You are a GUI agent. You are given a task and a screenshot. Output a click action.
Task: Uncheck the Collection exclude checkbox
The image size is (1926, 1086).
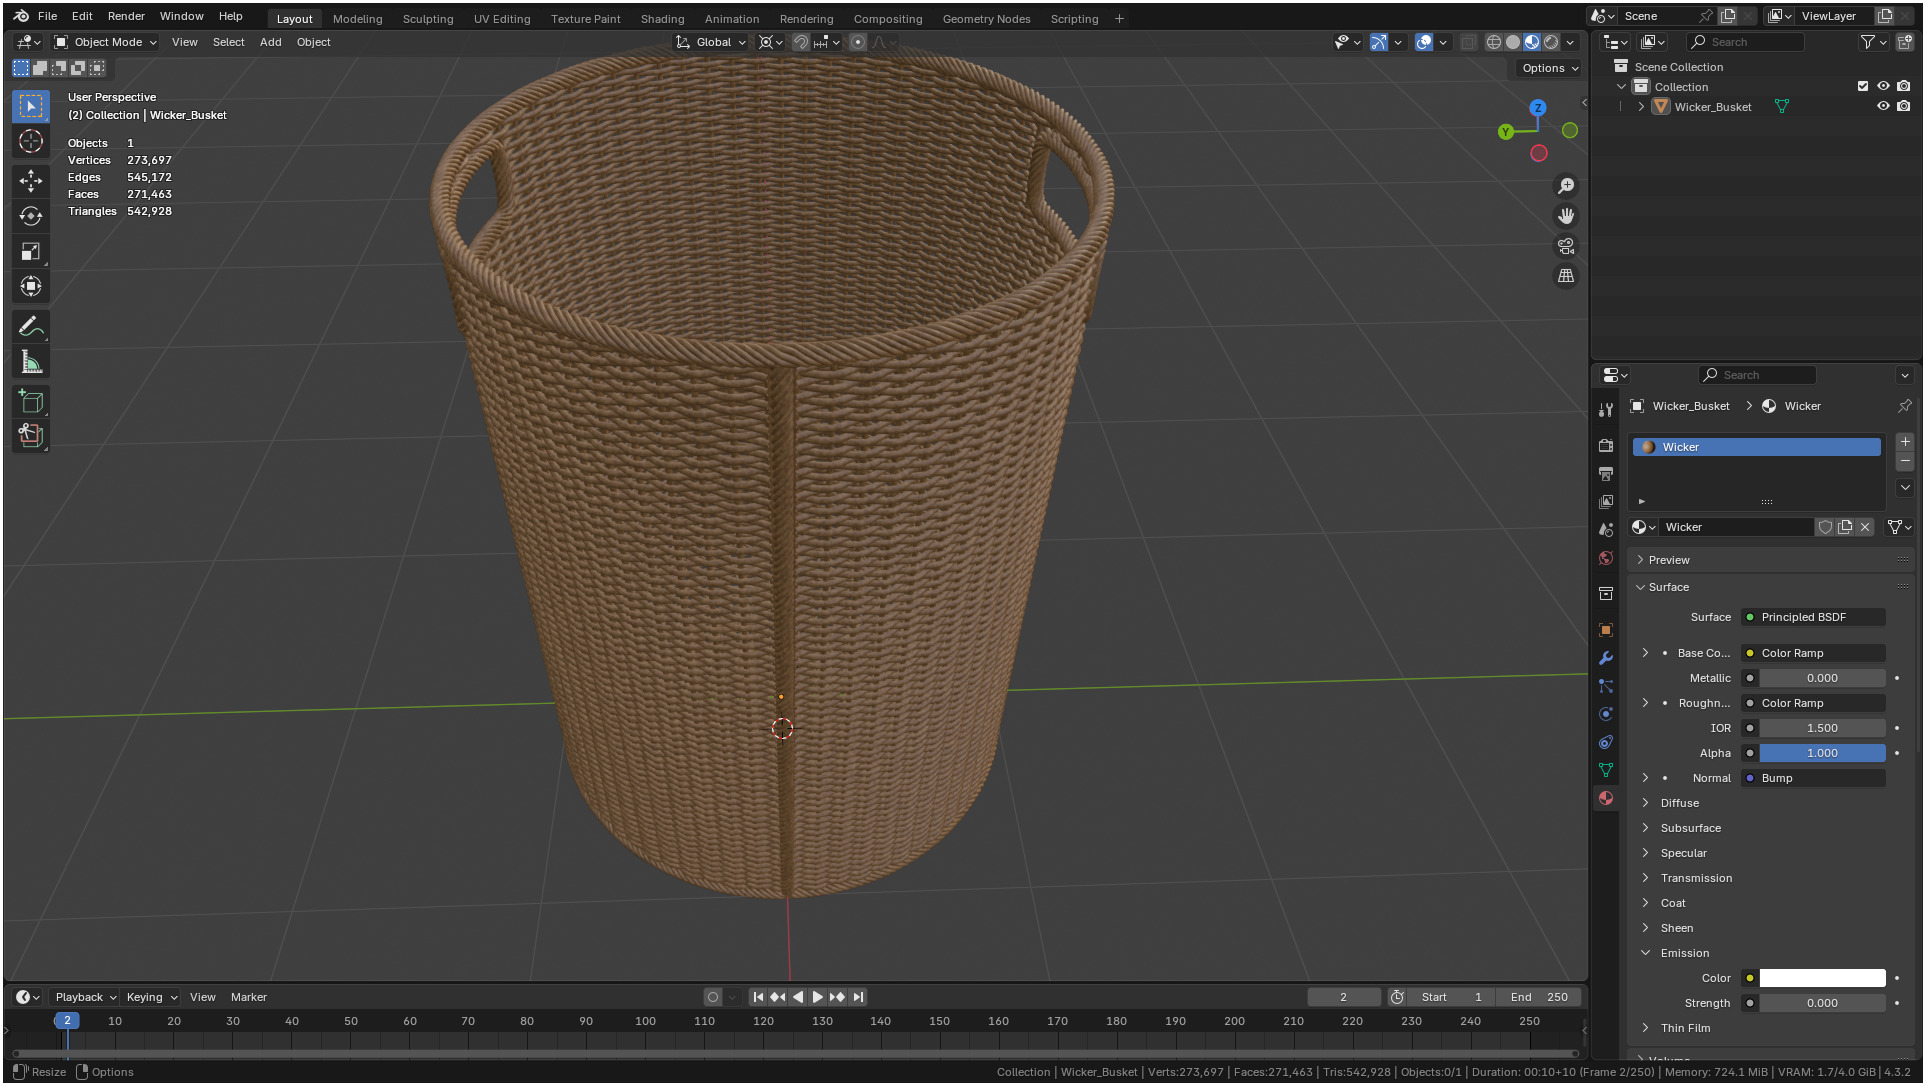click(1863, 86)
